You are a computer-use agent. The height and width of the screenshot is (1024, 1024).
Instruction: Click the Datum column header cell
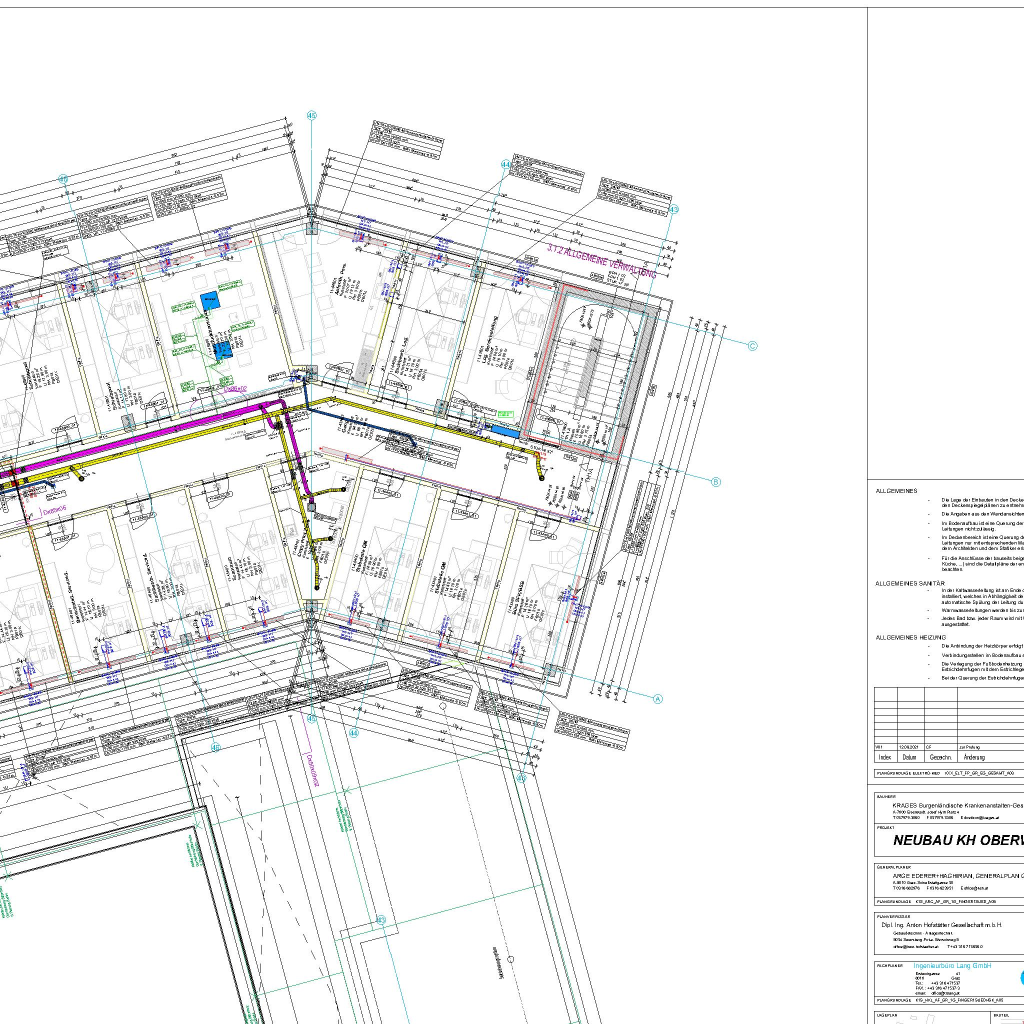[910, 757]
